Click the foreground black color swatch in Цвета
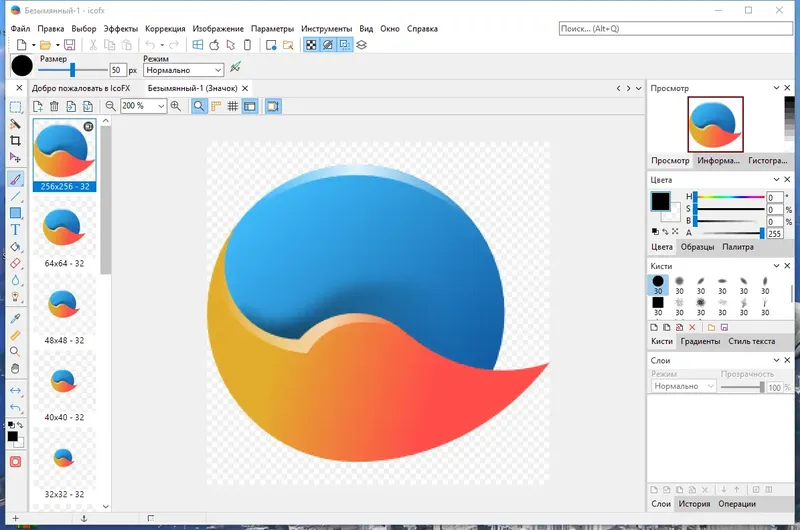Screen dimensions: 800x530 (x=660, y=202)
